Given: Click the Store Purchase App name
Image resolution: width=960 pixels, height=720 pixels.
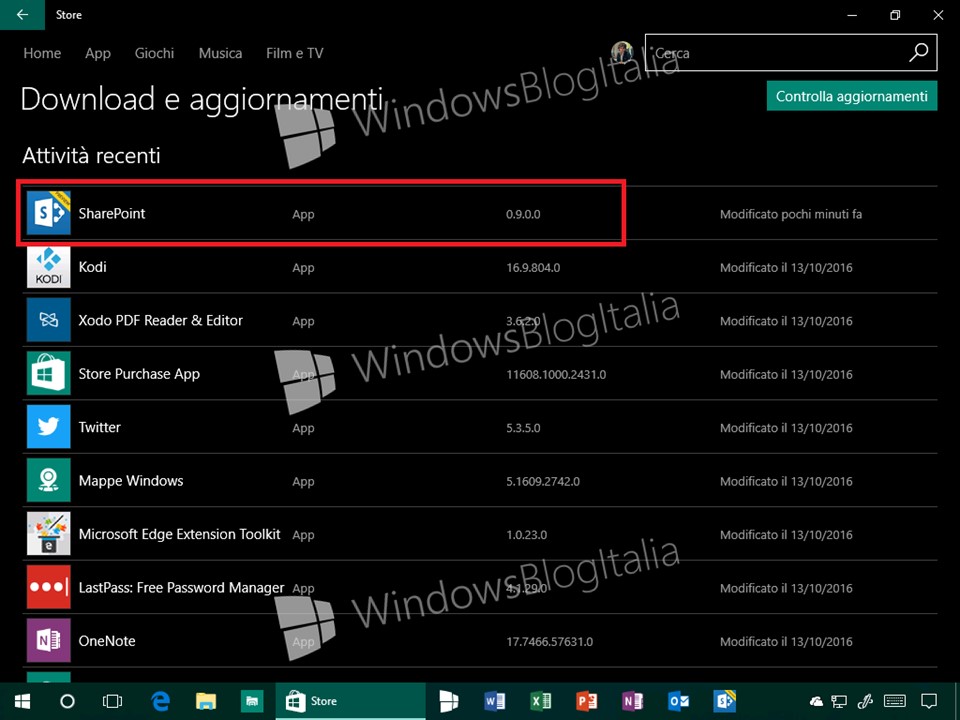Looking at the screenshot, I should point(139,374).
